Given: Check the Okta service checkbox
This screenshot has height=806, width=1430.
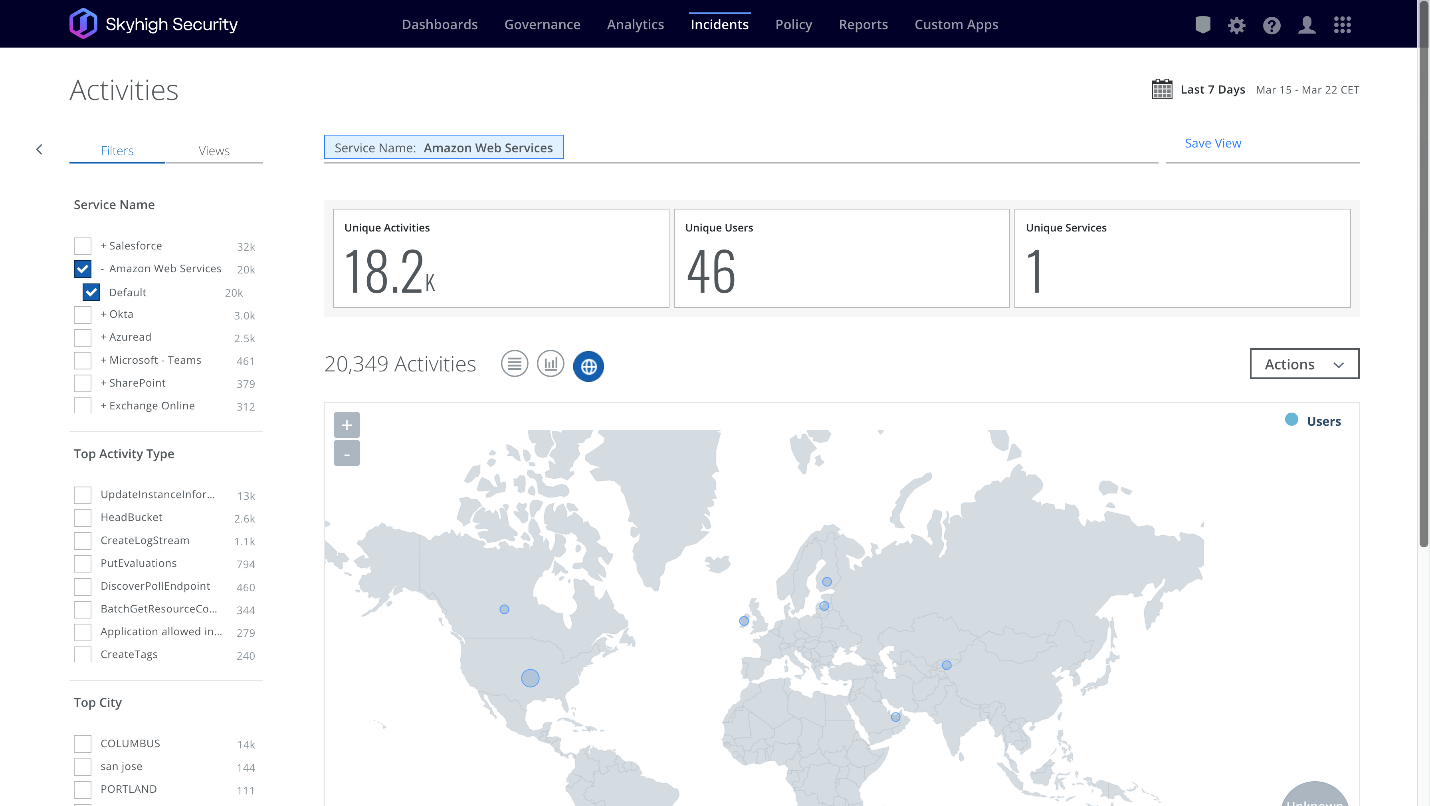Looking at the screenshot, I should pos(83,315).
